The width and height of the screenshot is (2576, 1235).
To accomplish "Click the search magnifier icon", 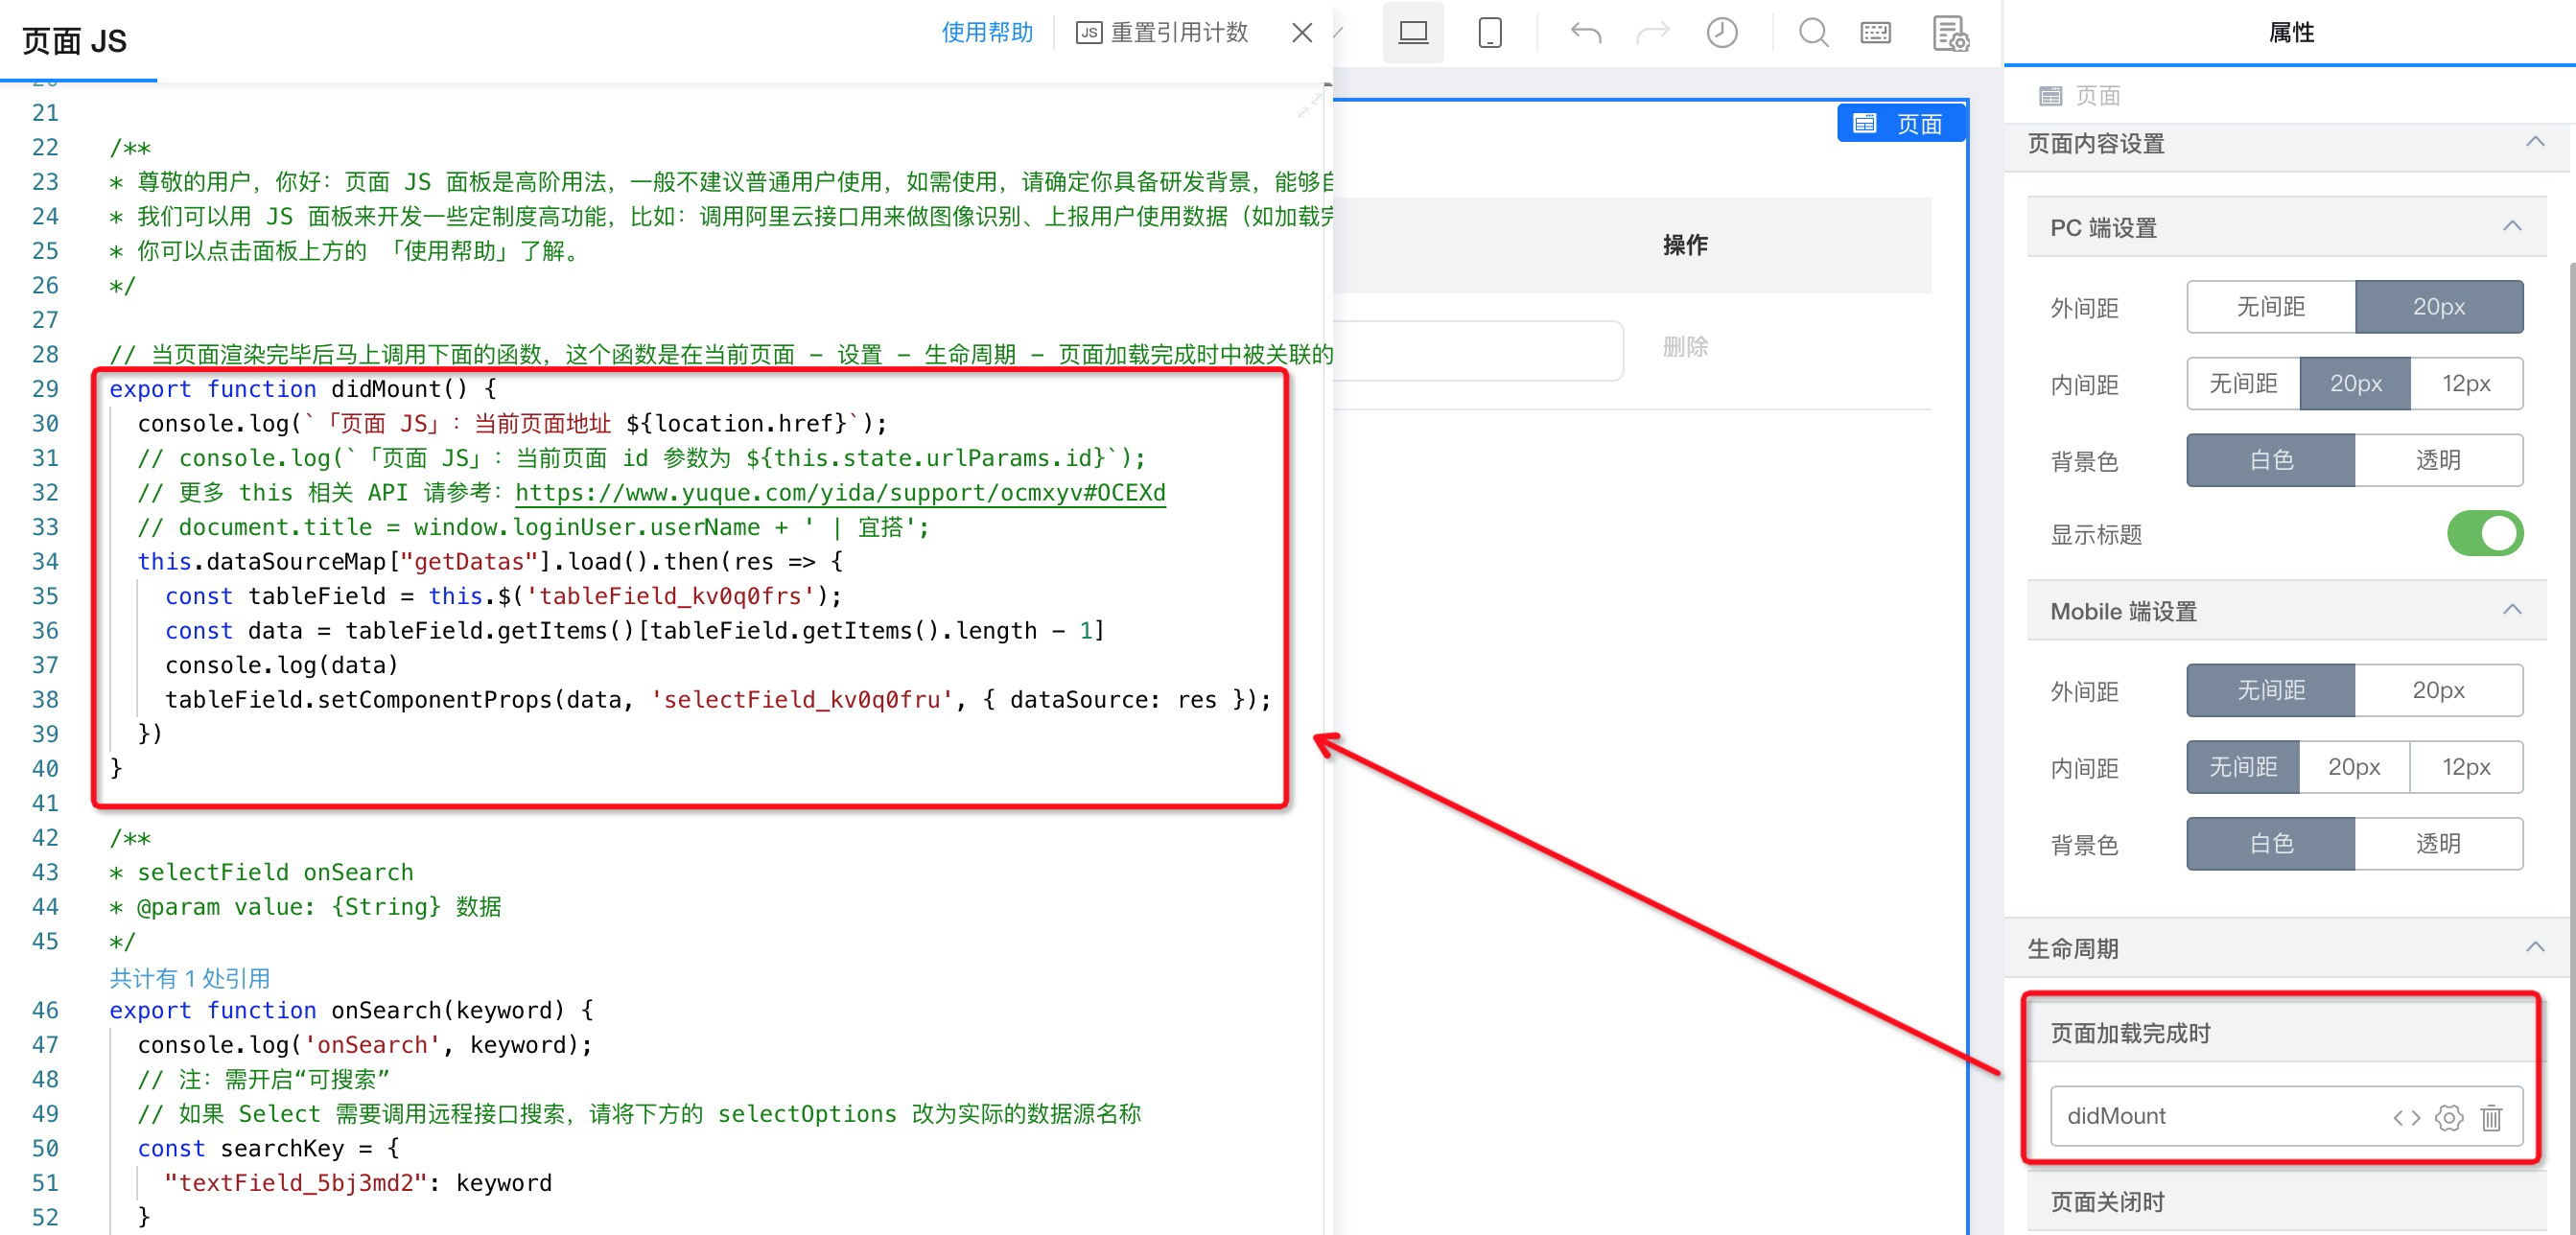I will coord(1813,33).
